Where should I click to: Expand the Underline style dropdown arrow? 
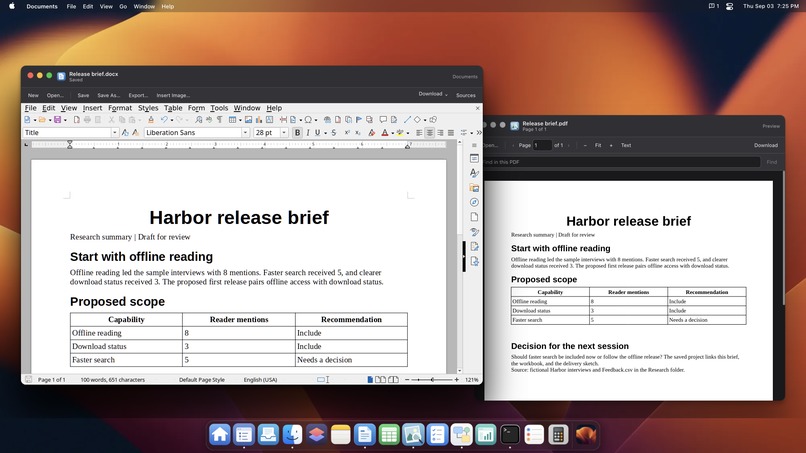click(x=325, y=133)
